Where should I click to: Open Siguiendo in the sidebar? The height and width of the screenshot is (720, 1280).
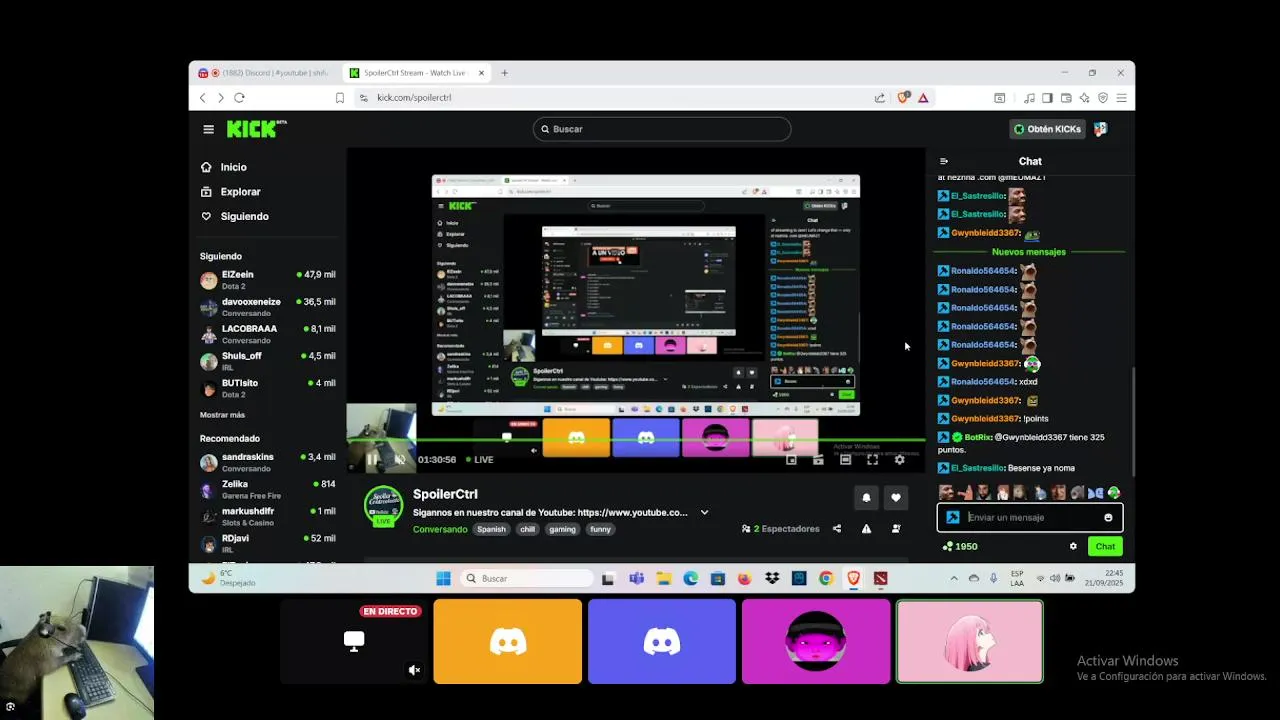[x=234, y=216]
